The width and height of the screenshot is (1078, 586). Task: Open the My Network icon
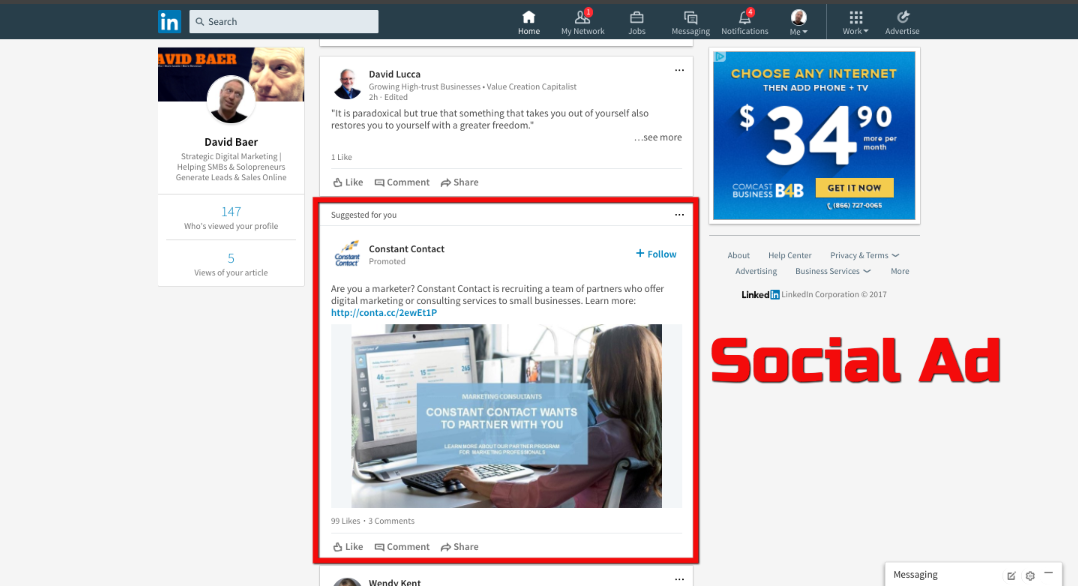582,18
